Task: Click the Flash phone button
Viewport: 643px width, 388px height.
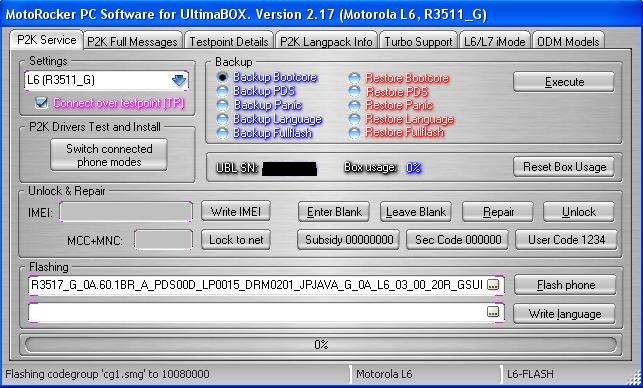Action: [565, 285]
